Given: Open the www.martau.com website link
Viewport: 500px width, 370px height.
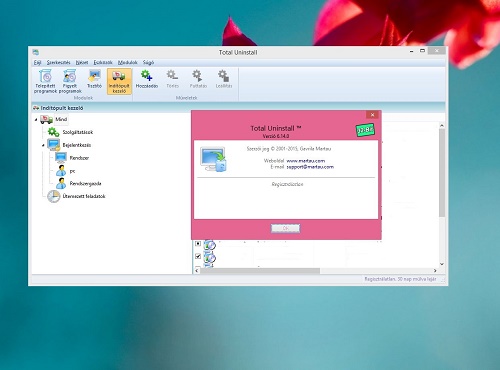Looking at the screenshot, I should pos(306,161).
